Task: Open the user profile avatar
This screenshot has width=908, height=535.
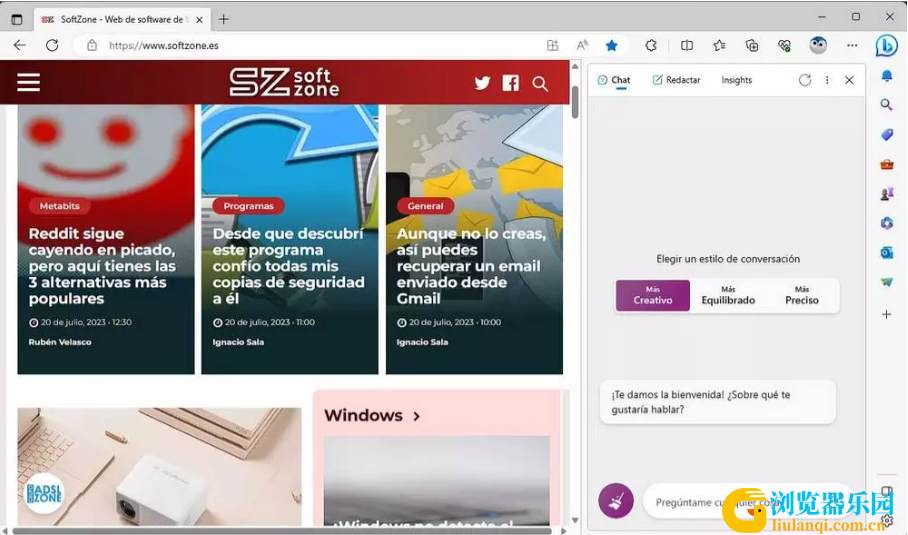Action: [x=818, y=45]
